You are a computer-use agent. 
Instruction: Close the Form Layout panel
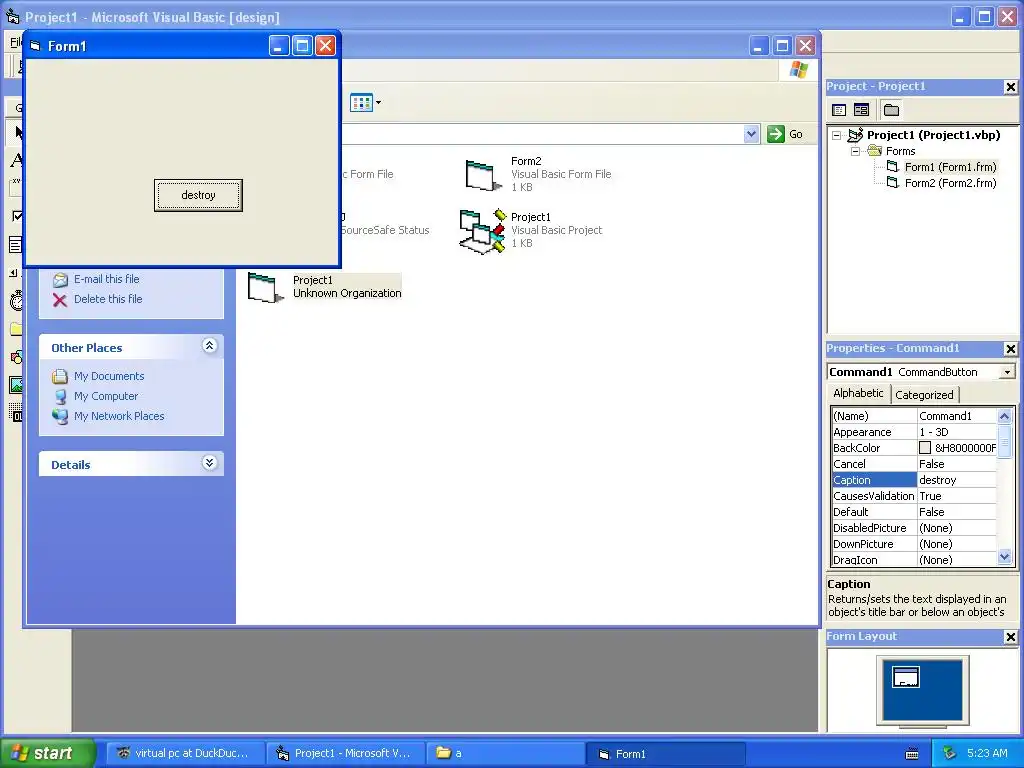click(x=1010, y=637)
